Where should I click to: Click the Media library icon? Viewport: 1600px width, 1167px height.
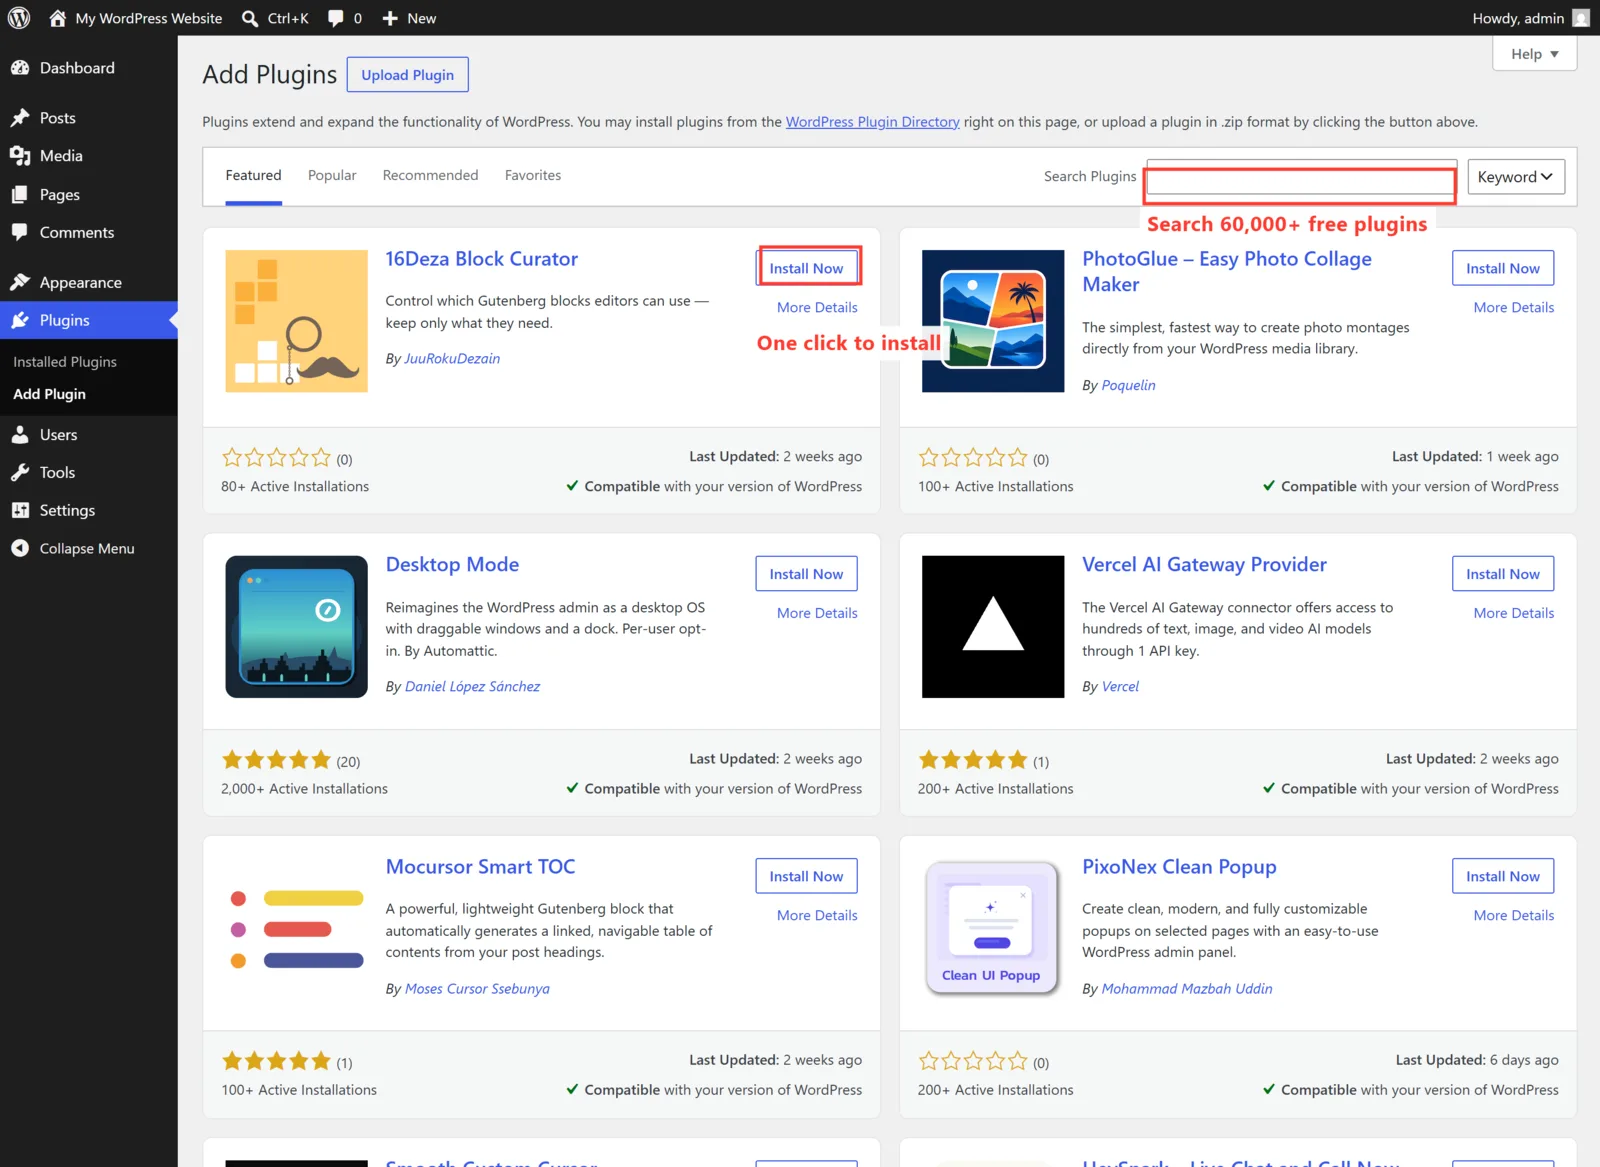click(x=20, y=156)
